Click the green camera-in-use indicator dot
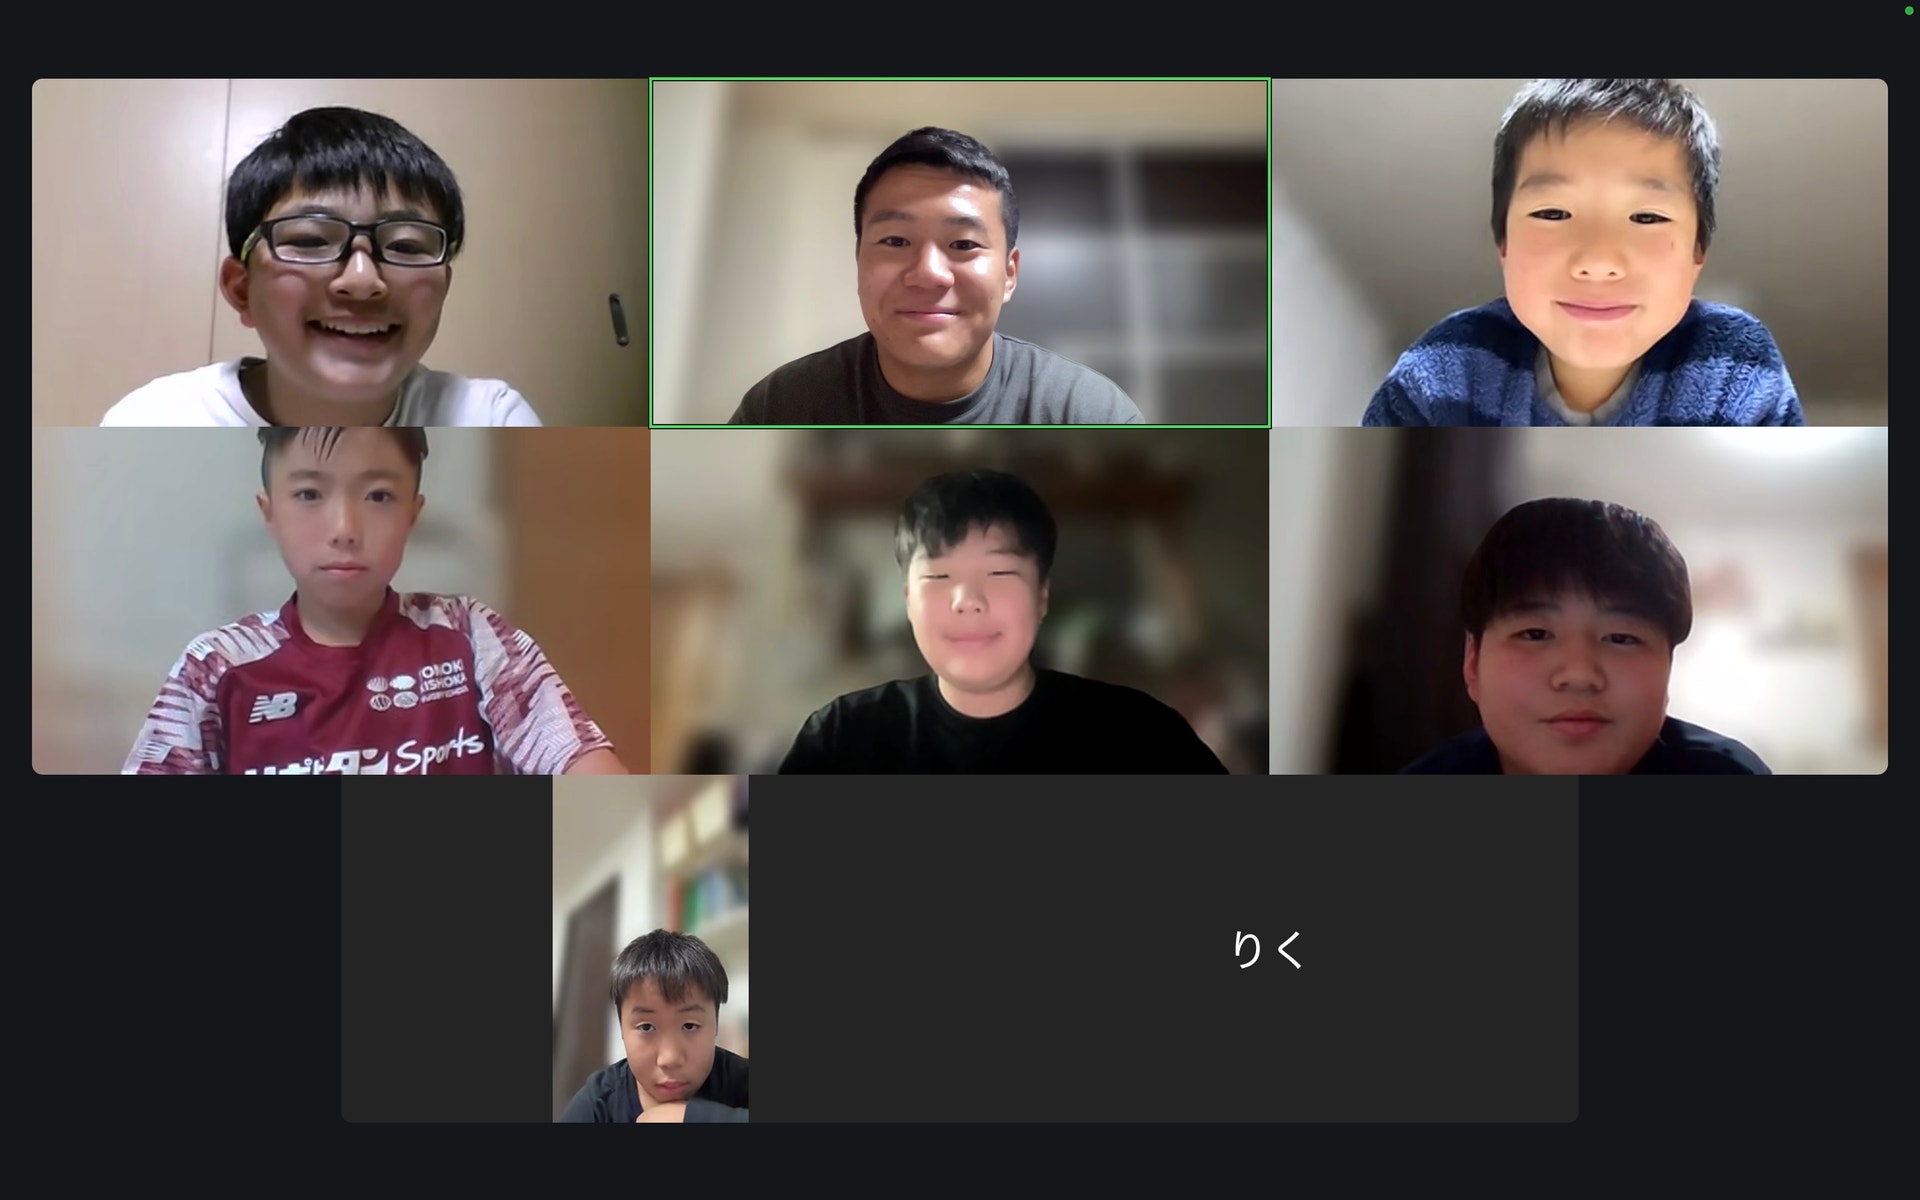1920x1200 pixels. pos(1908,11)
